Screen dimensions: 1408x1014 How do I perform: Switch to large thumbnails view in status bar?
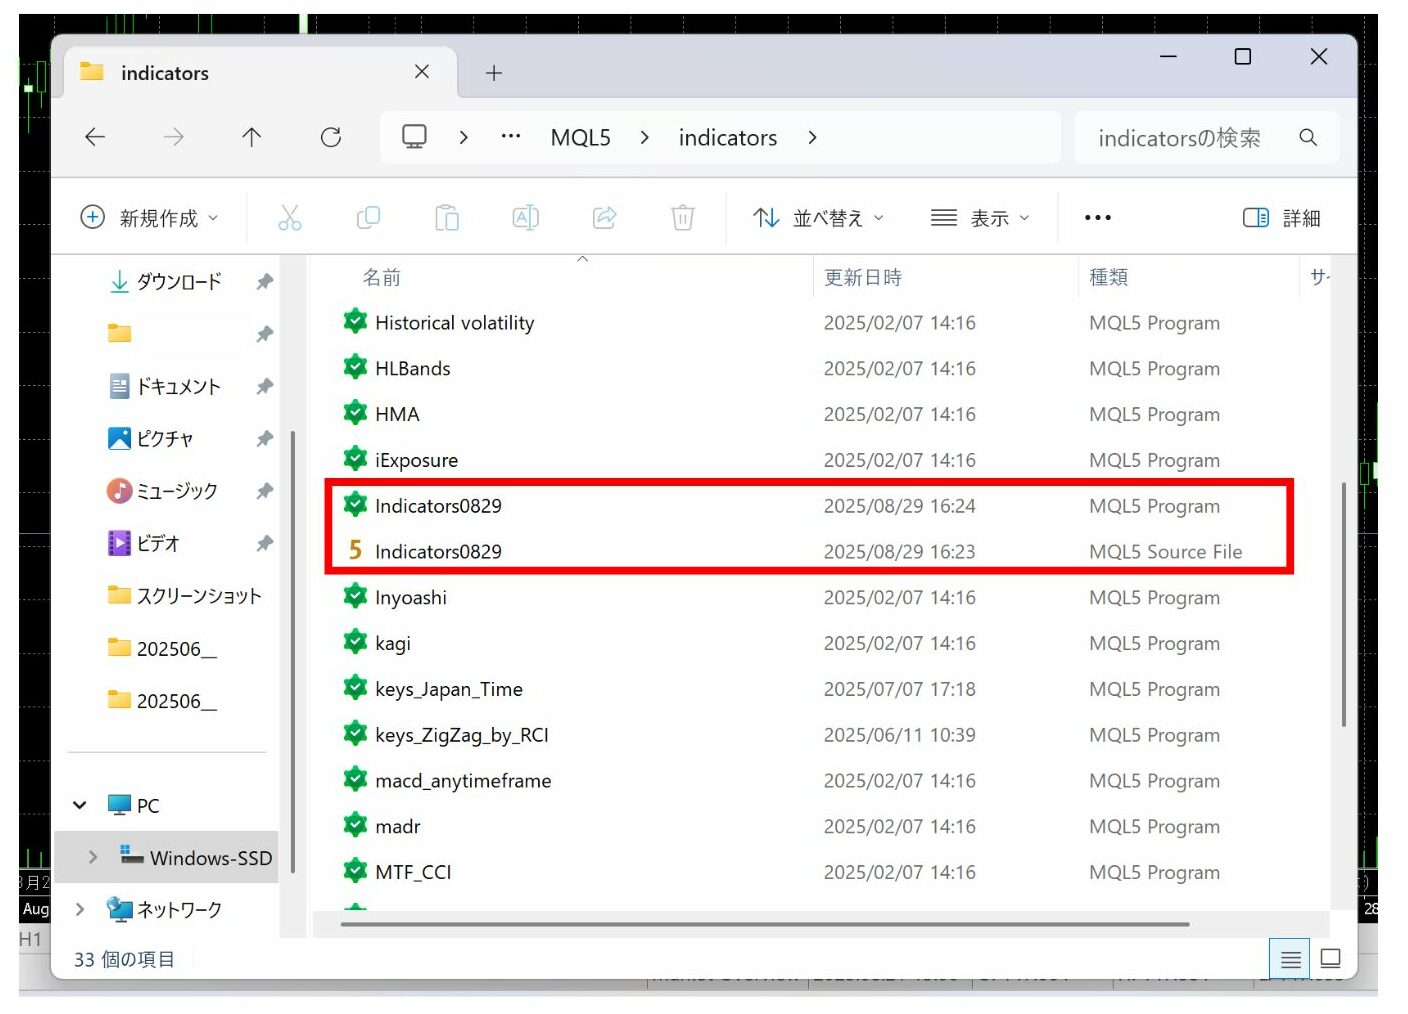[1330, 959]
